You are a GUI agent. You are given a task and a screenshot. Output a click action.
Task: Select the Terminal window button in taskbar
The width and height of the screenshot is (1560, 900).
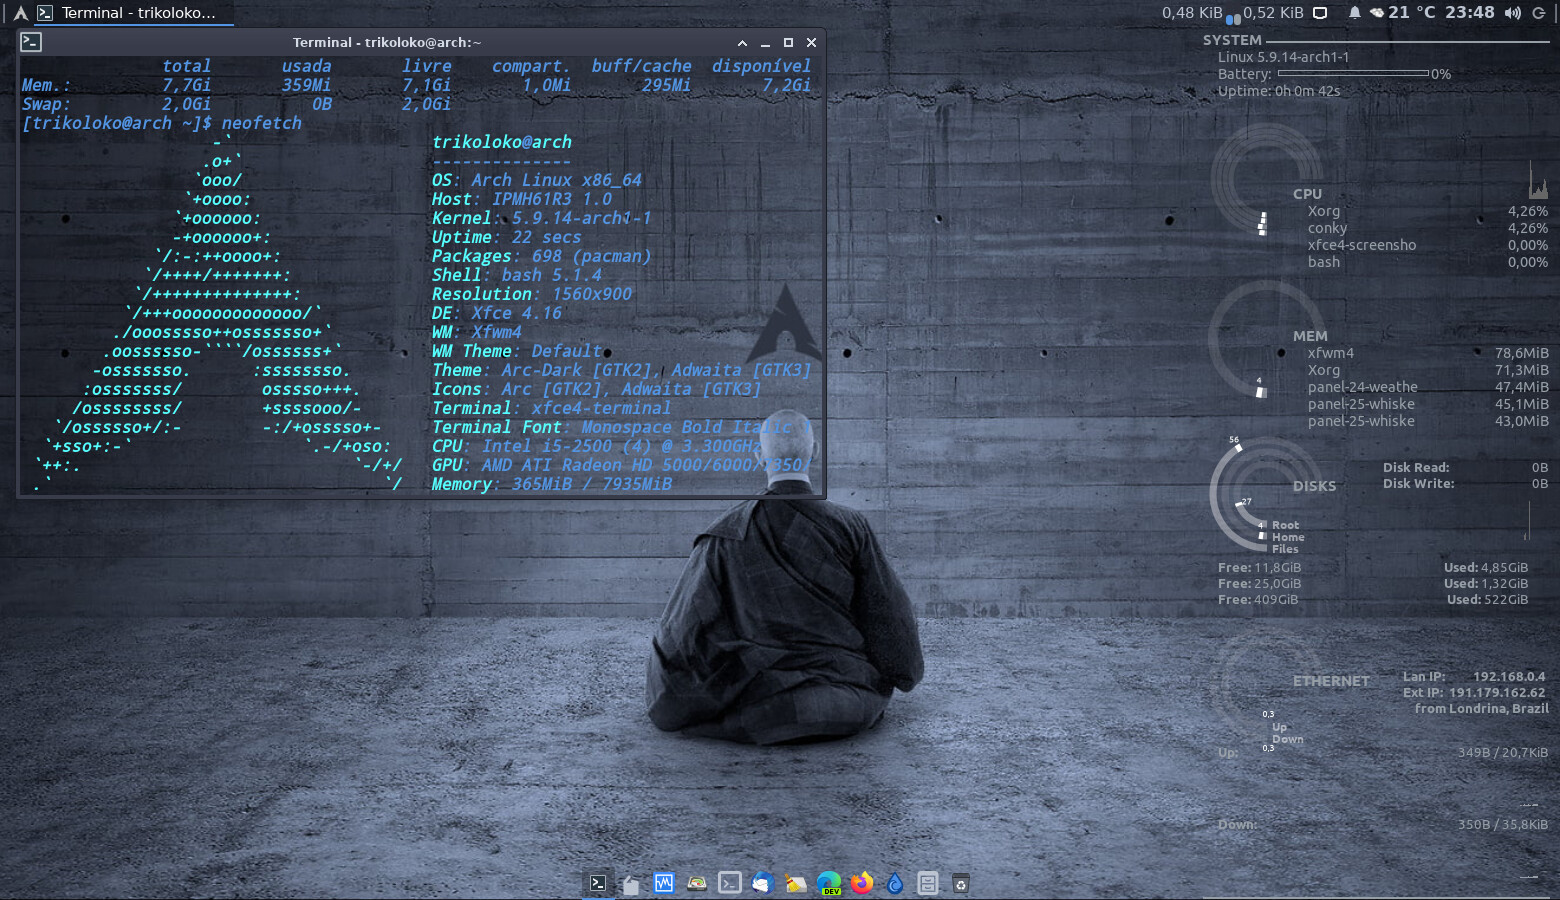[126, 13]
